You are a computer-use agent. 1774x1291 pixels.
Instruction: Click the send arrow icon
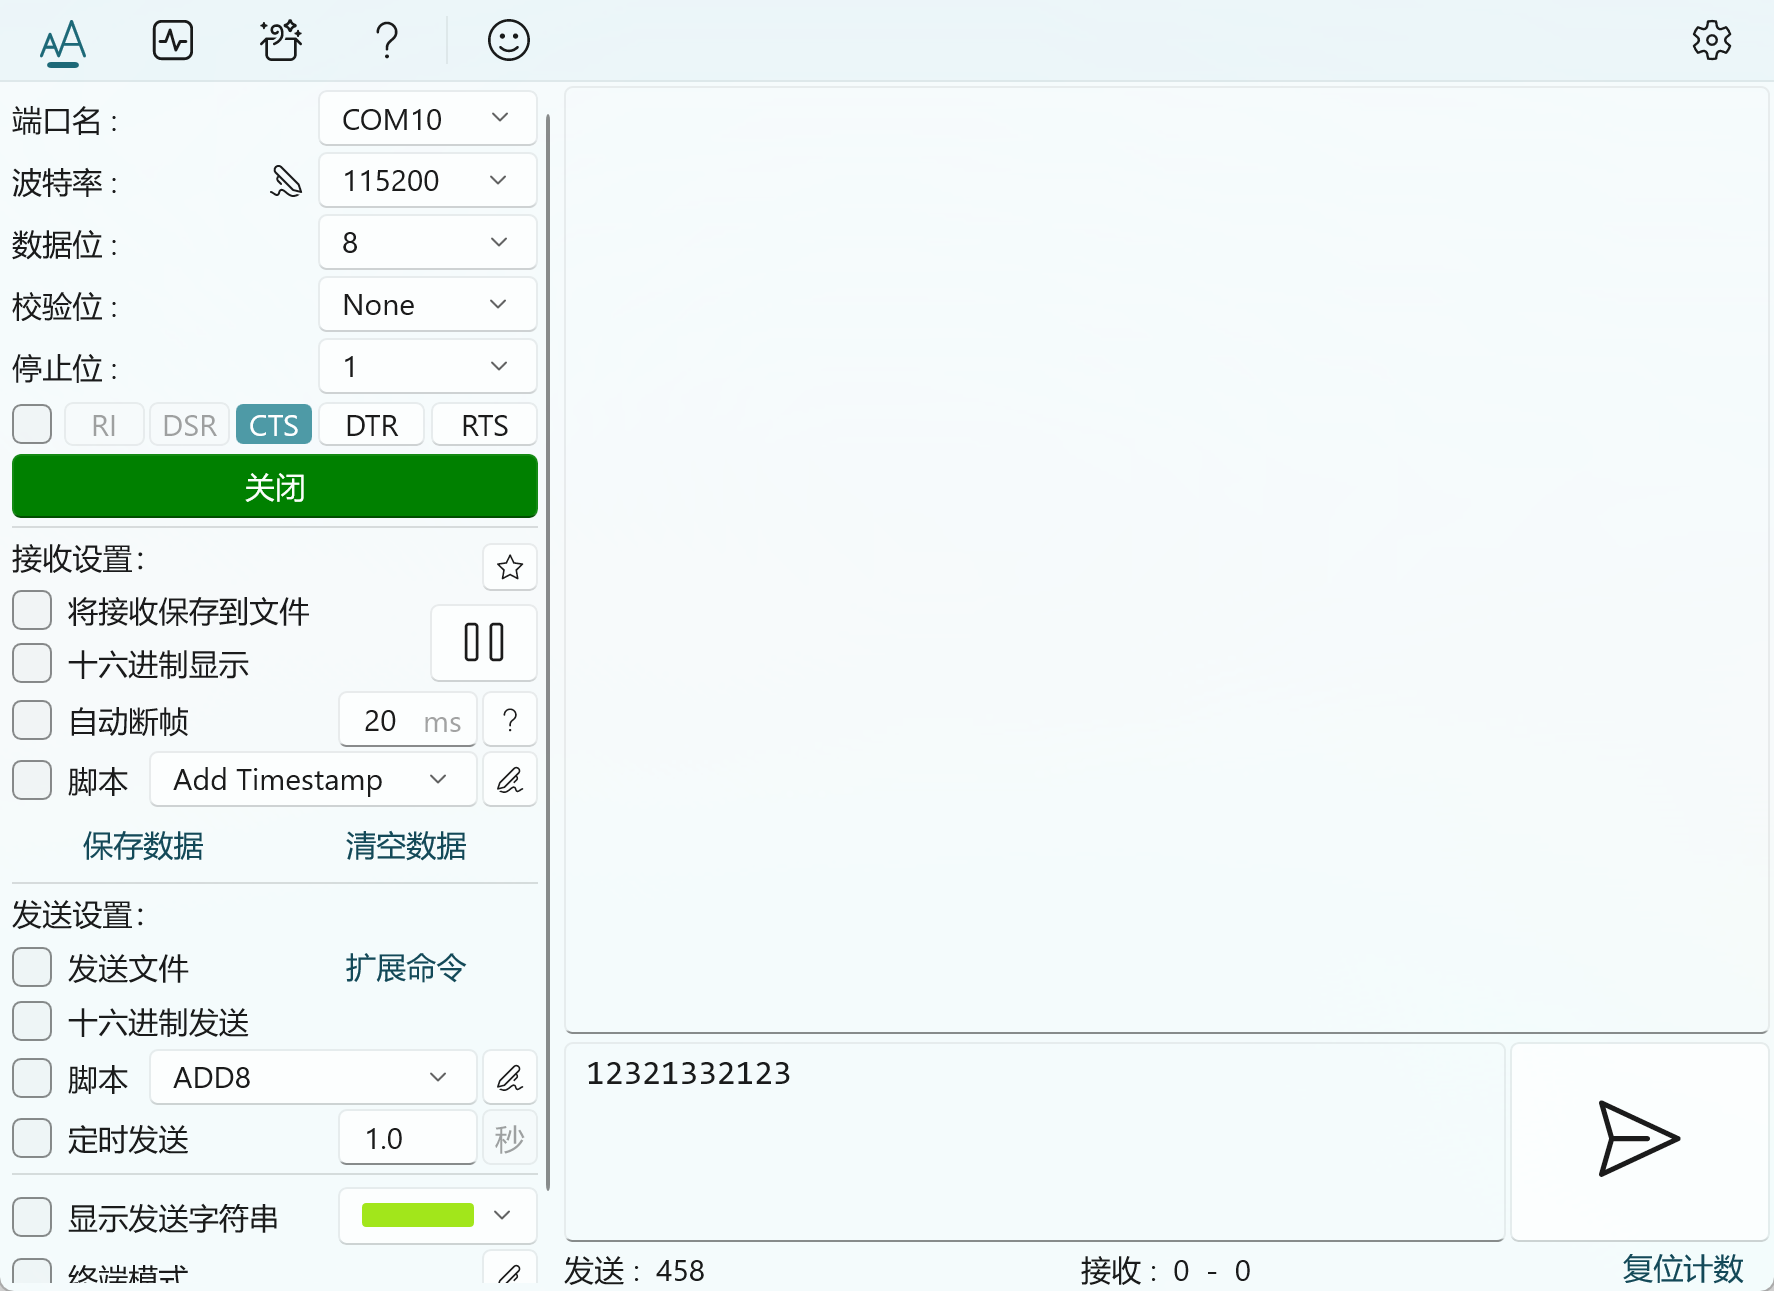1638,1139
